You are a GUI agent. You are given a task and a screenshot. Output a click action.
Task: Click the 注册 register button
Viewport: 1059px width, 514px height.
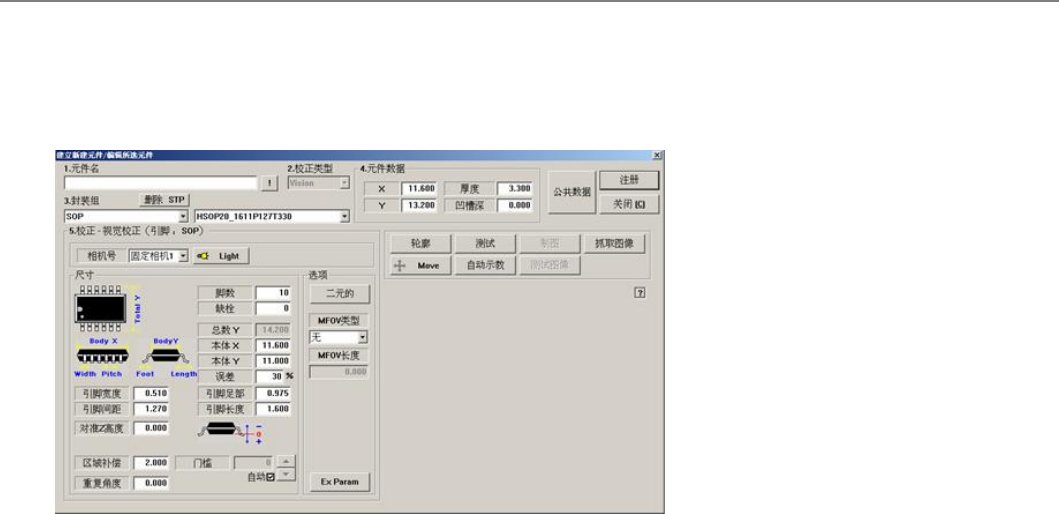click(x=629, y=180)
